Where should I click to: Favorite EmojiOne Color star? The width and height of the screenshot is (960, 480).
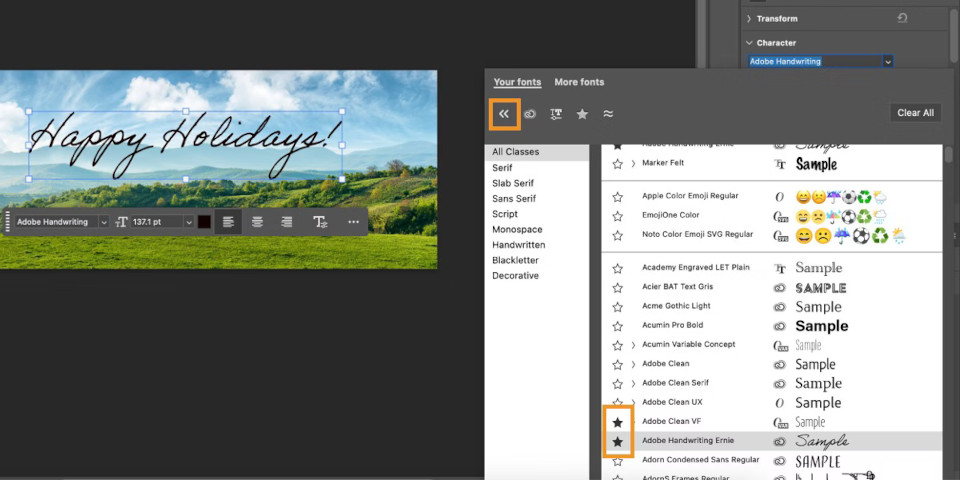[x=618, y=216]
